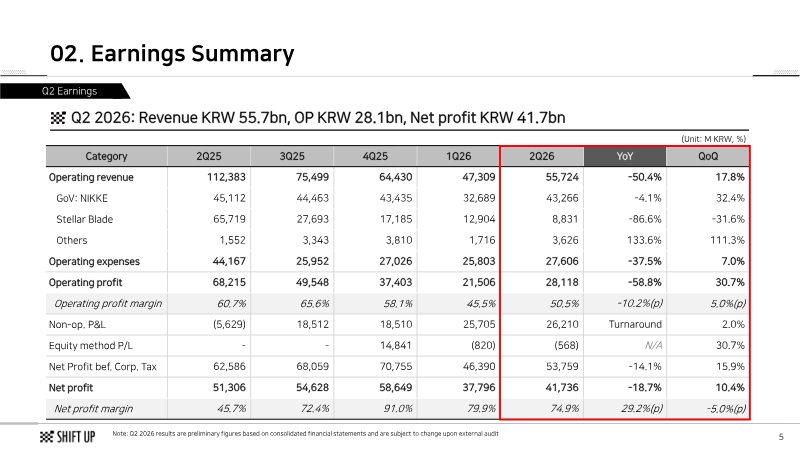Screen dimensions: 800x450
Task: Click the 91.0% net margin value
Action: pos(397,409)
